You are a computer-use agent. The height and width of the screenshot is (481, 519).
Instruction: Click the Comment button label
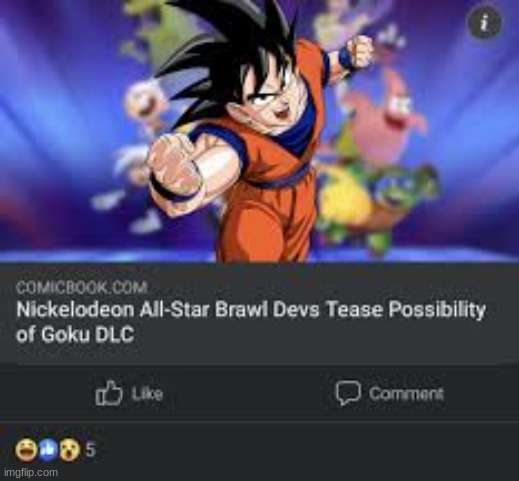click(406, 394)
